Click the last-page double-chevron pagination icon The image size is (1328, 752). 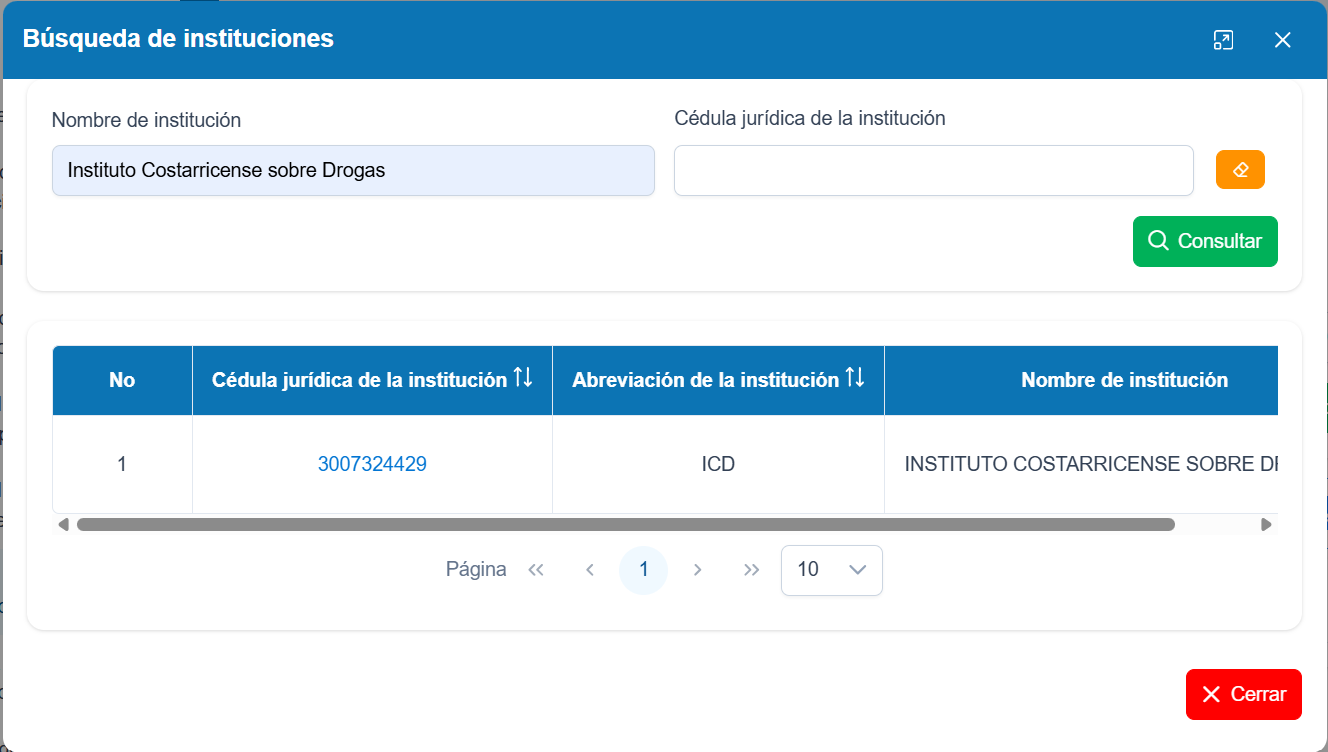pos(751,569)
